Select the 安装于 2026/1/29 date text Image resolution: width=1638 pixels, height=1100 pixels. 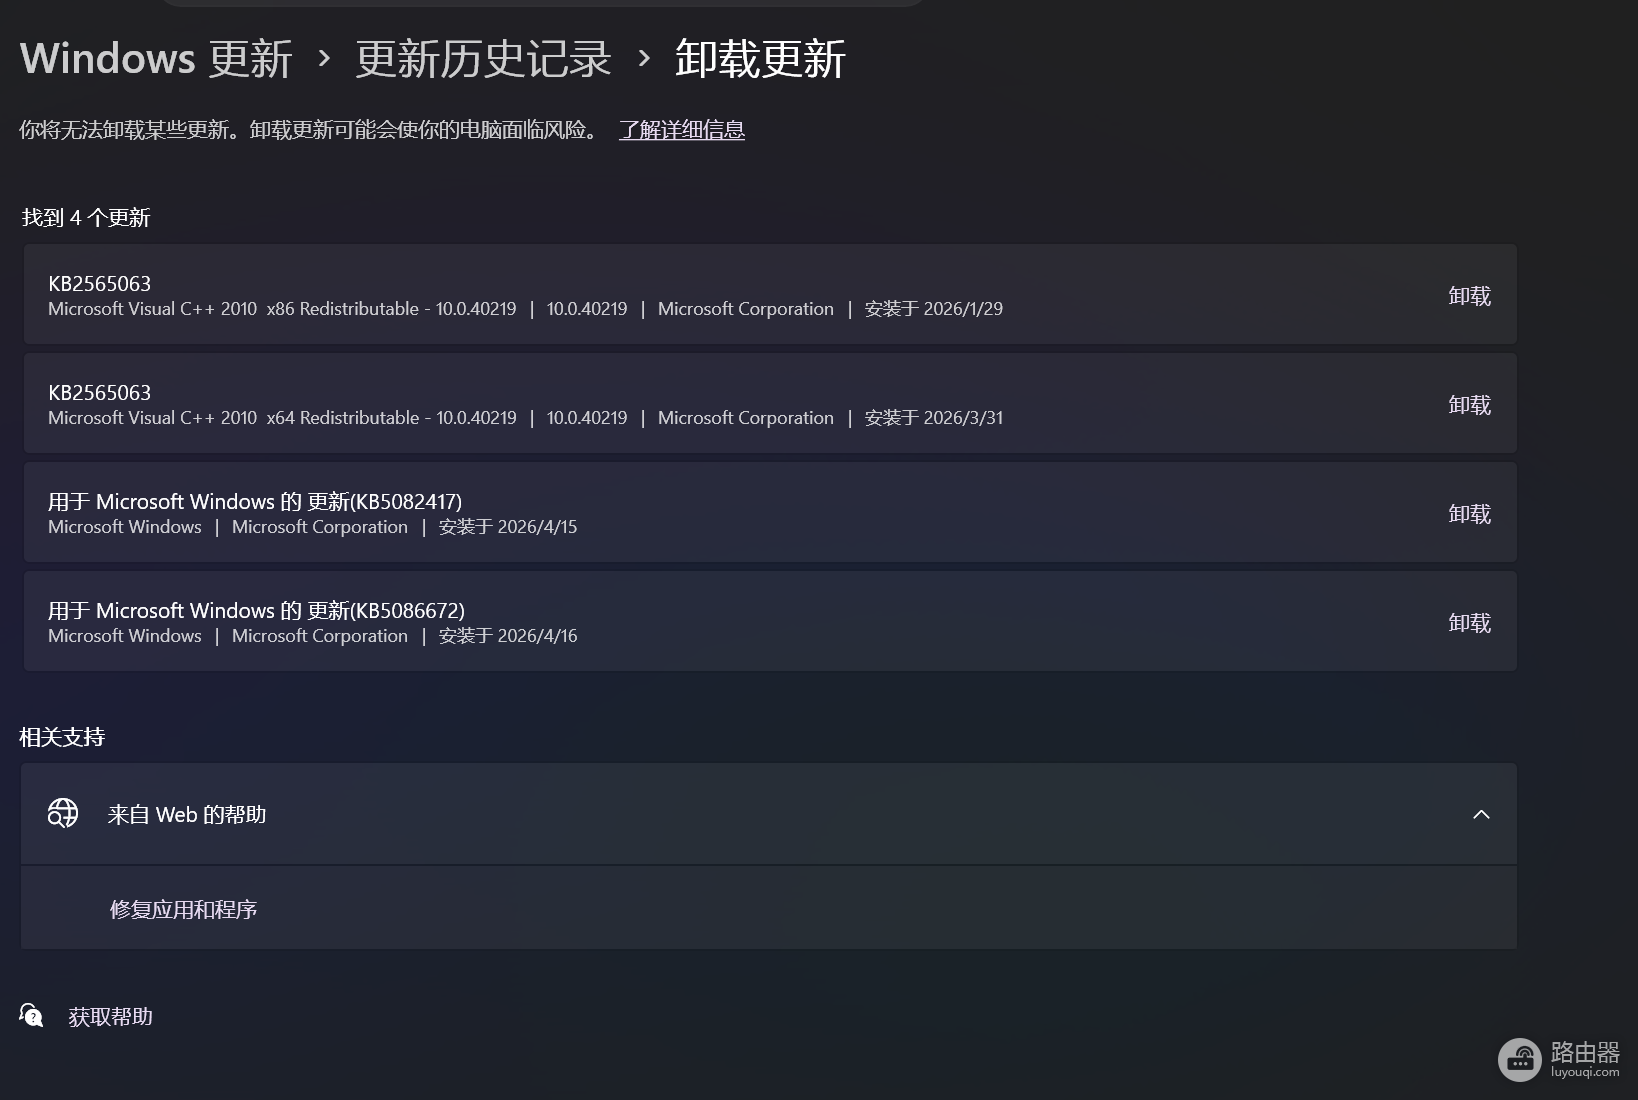pyautogui.click(x=933, y=309)
